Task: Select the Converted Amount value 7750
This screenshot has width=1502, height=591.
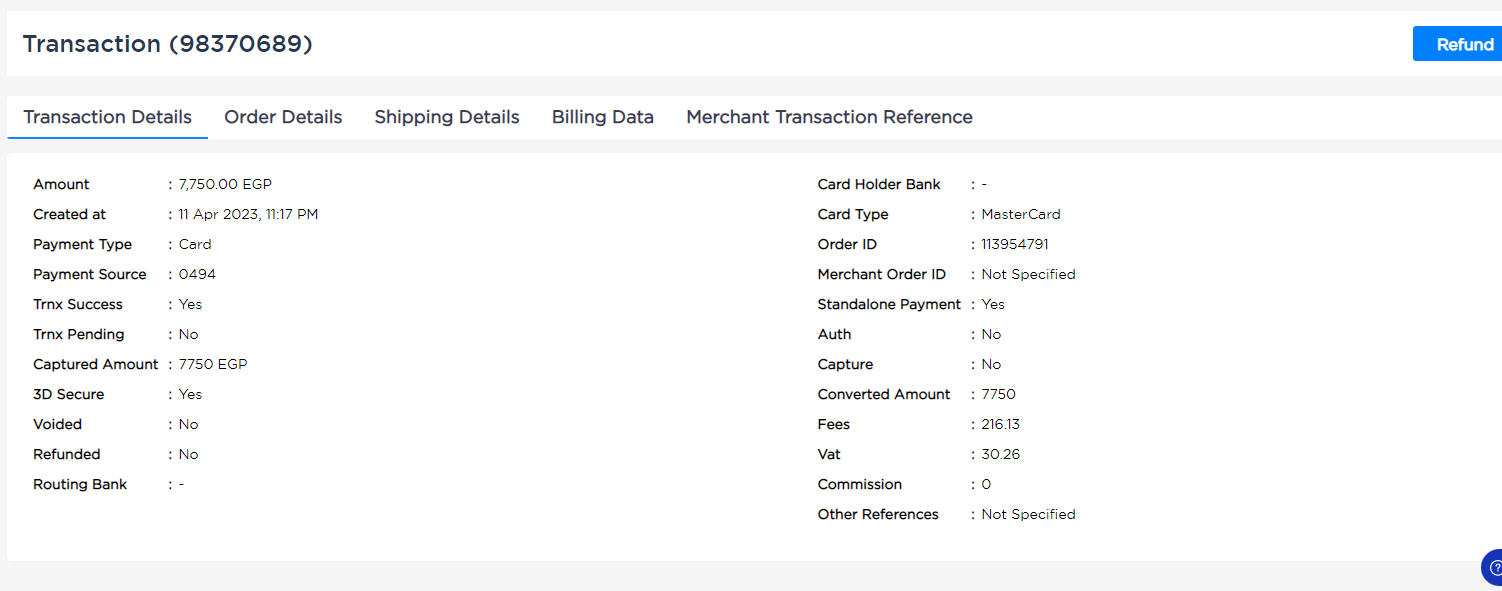Action: pyautogui.click(x=998, y=394)
